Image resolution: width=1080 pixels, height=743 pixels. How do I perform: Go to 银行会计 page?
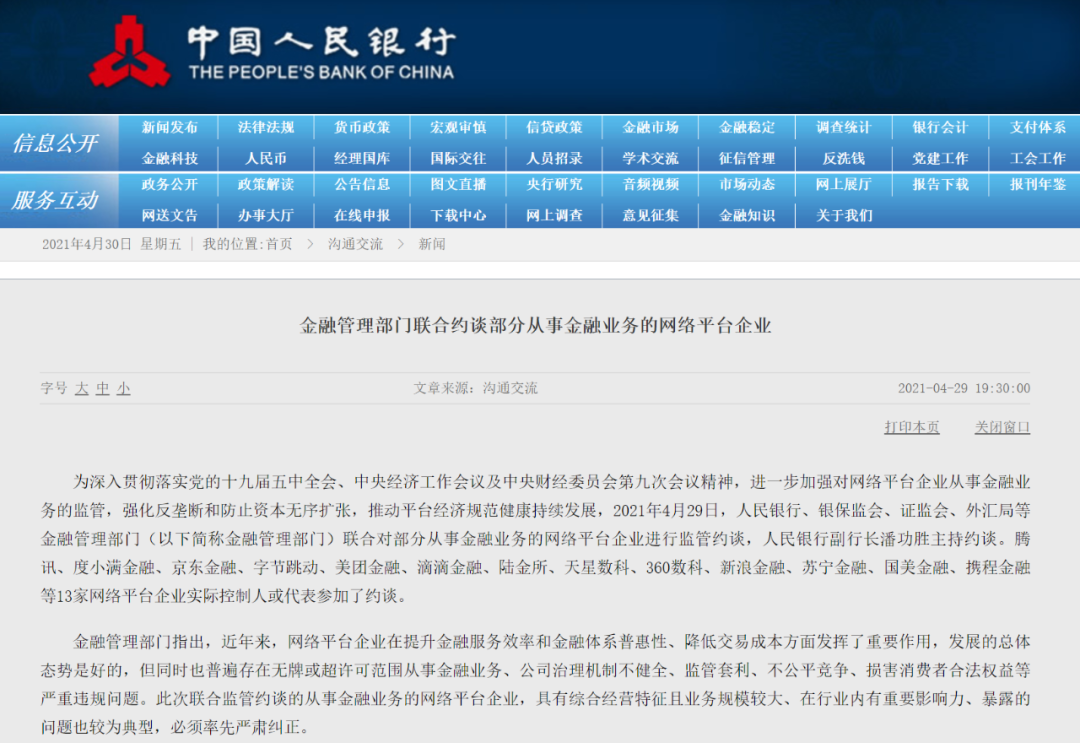click(x=940, y=127)
